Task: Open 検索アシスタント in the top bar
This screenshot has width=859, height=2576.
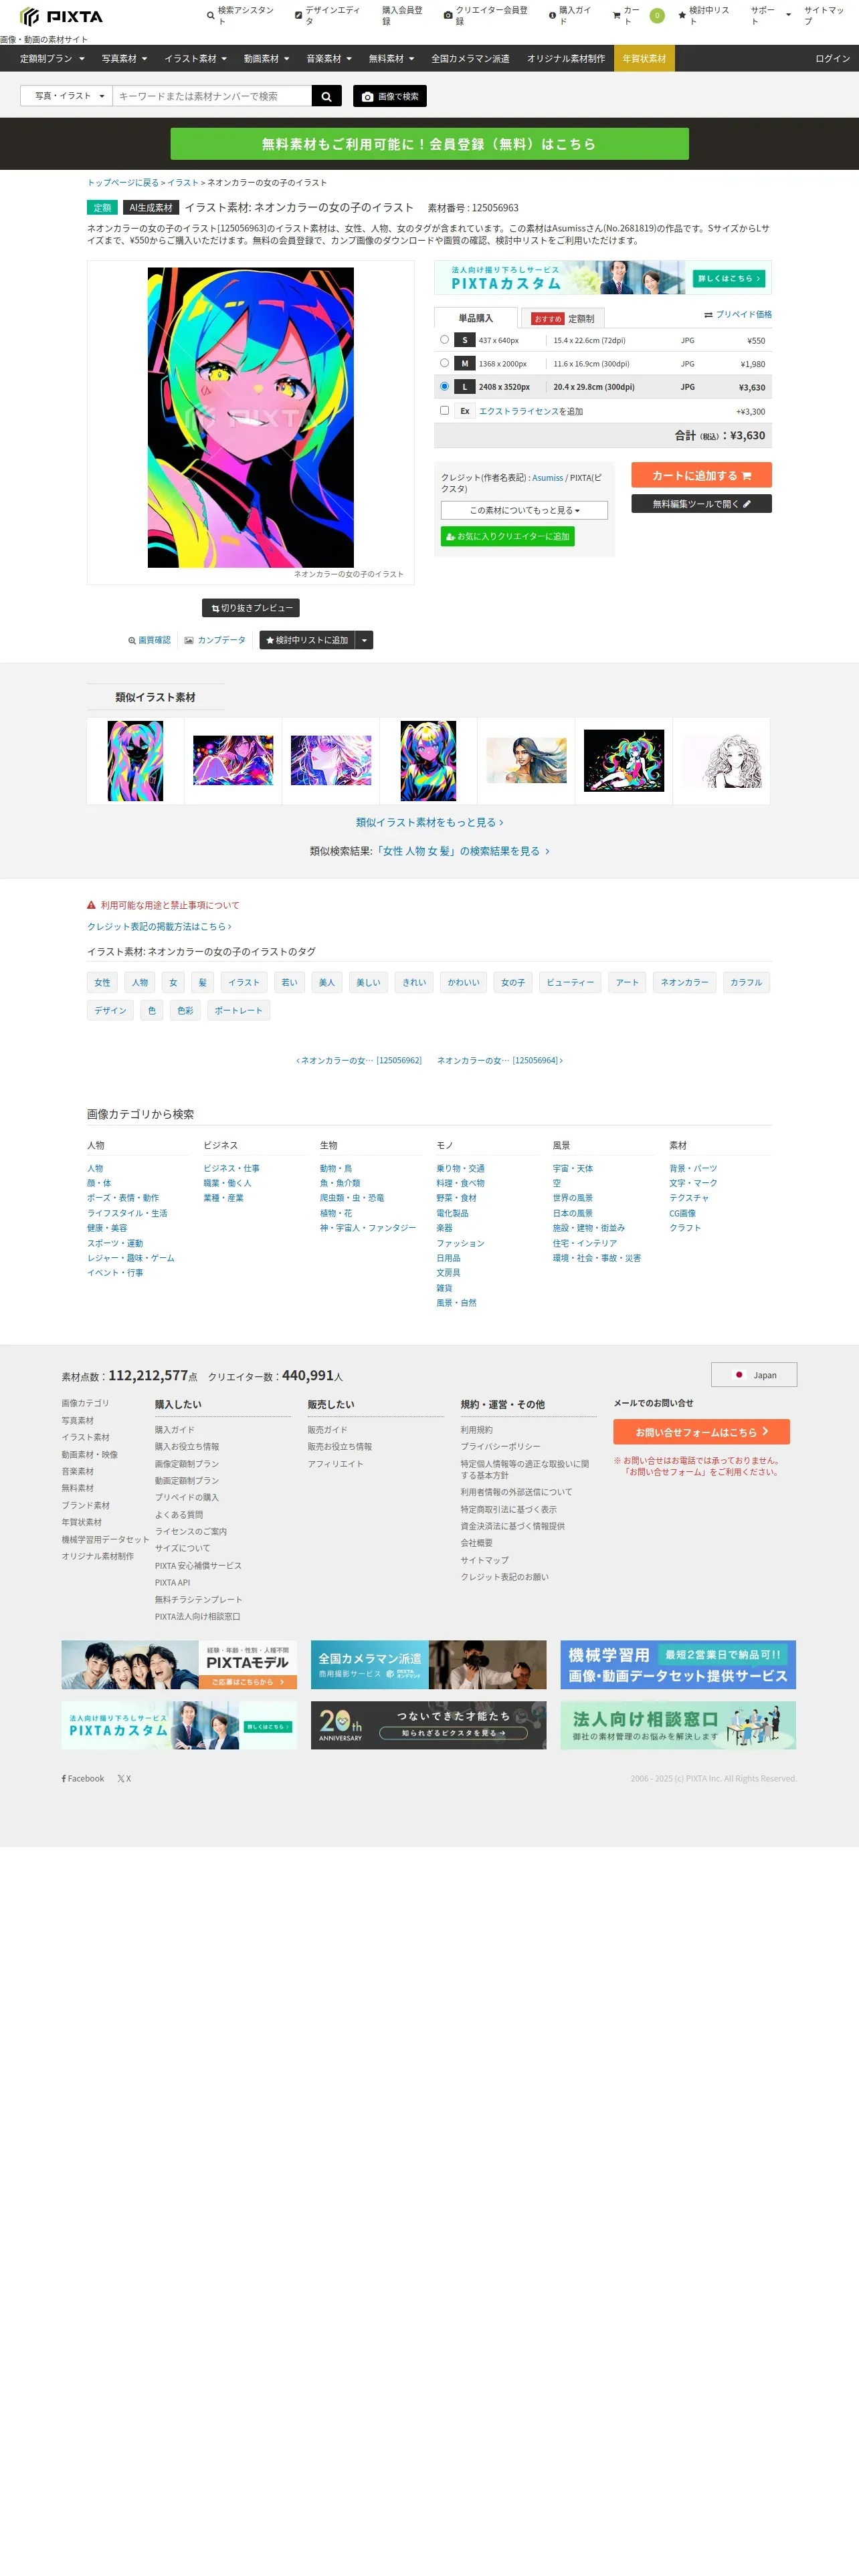Action: click(241, 15)
